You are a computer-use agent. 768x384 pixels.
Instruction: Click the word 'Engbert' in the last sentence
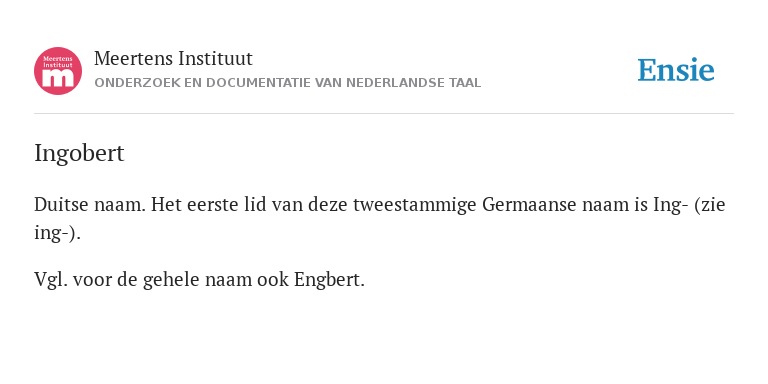(x=329, y=280)
